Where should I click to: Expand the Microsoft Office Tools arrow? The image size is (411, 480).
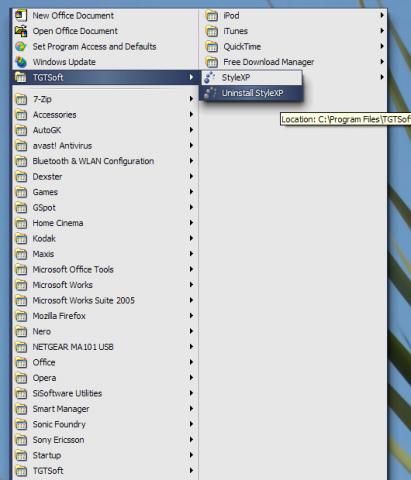(191, 269)
